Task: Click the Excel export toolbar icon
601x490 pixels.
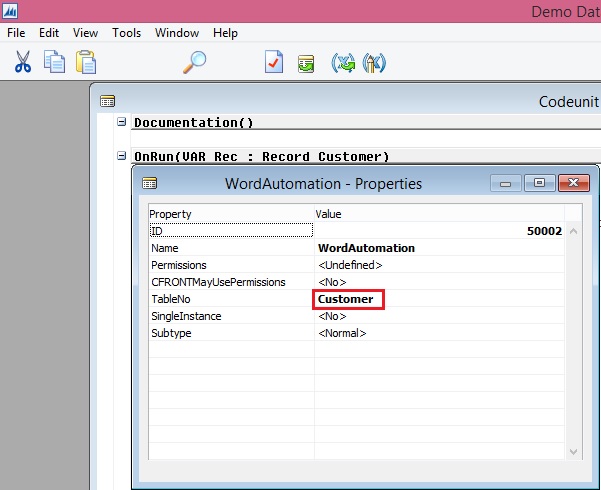Action: [343, 62]
